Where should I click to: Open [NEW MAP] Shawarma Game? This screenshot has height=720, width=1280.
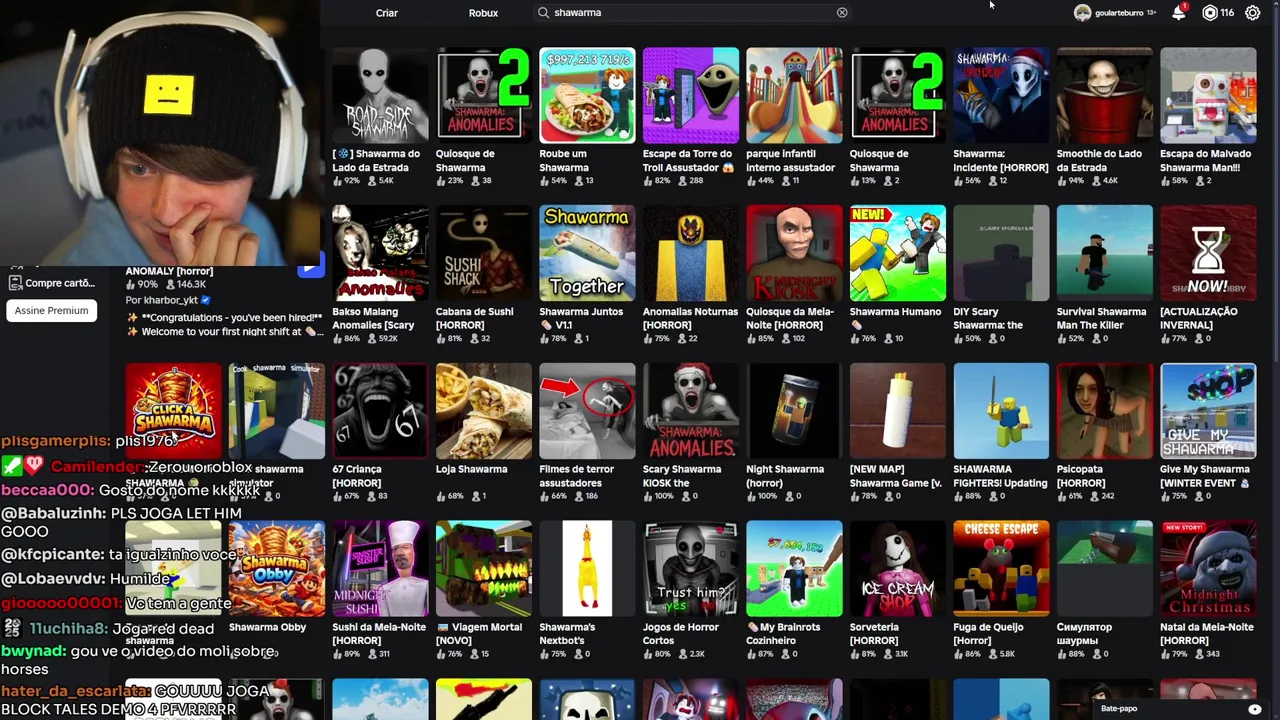tap(898, 411)
